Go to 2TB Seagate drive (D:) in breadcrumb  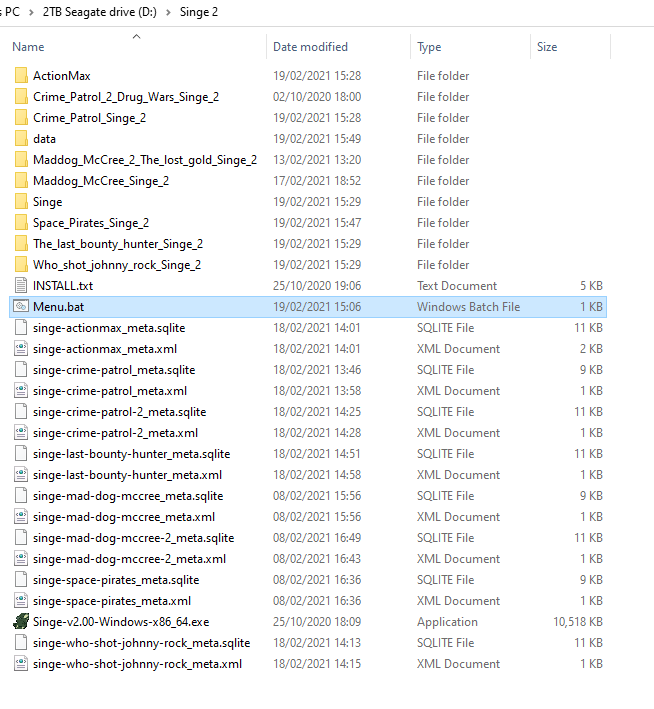[100, 12]
